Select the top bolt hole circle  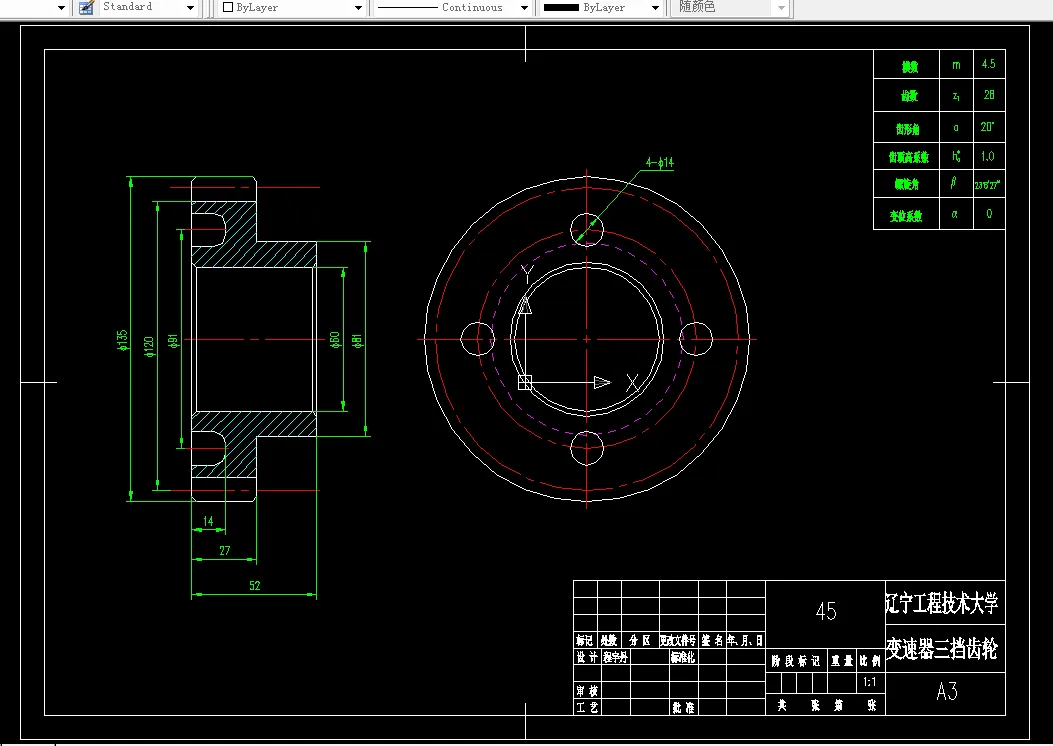(x=587, y=230)
